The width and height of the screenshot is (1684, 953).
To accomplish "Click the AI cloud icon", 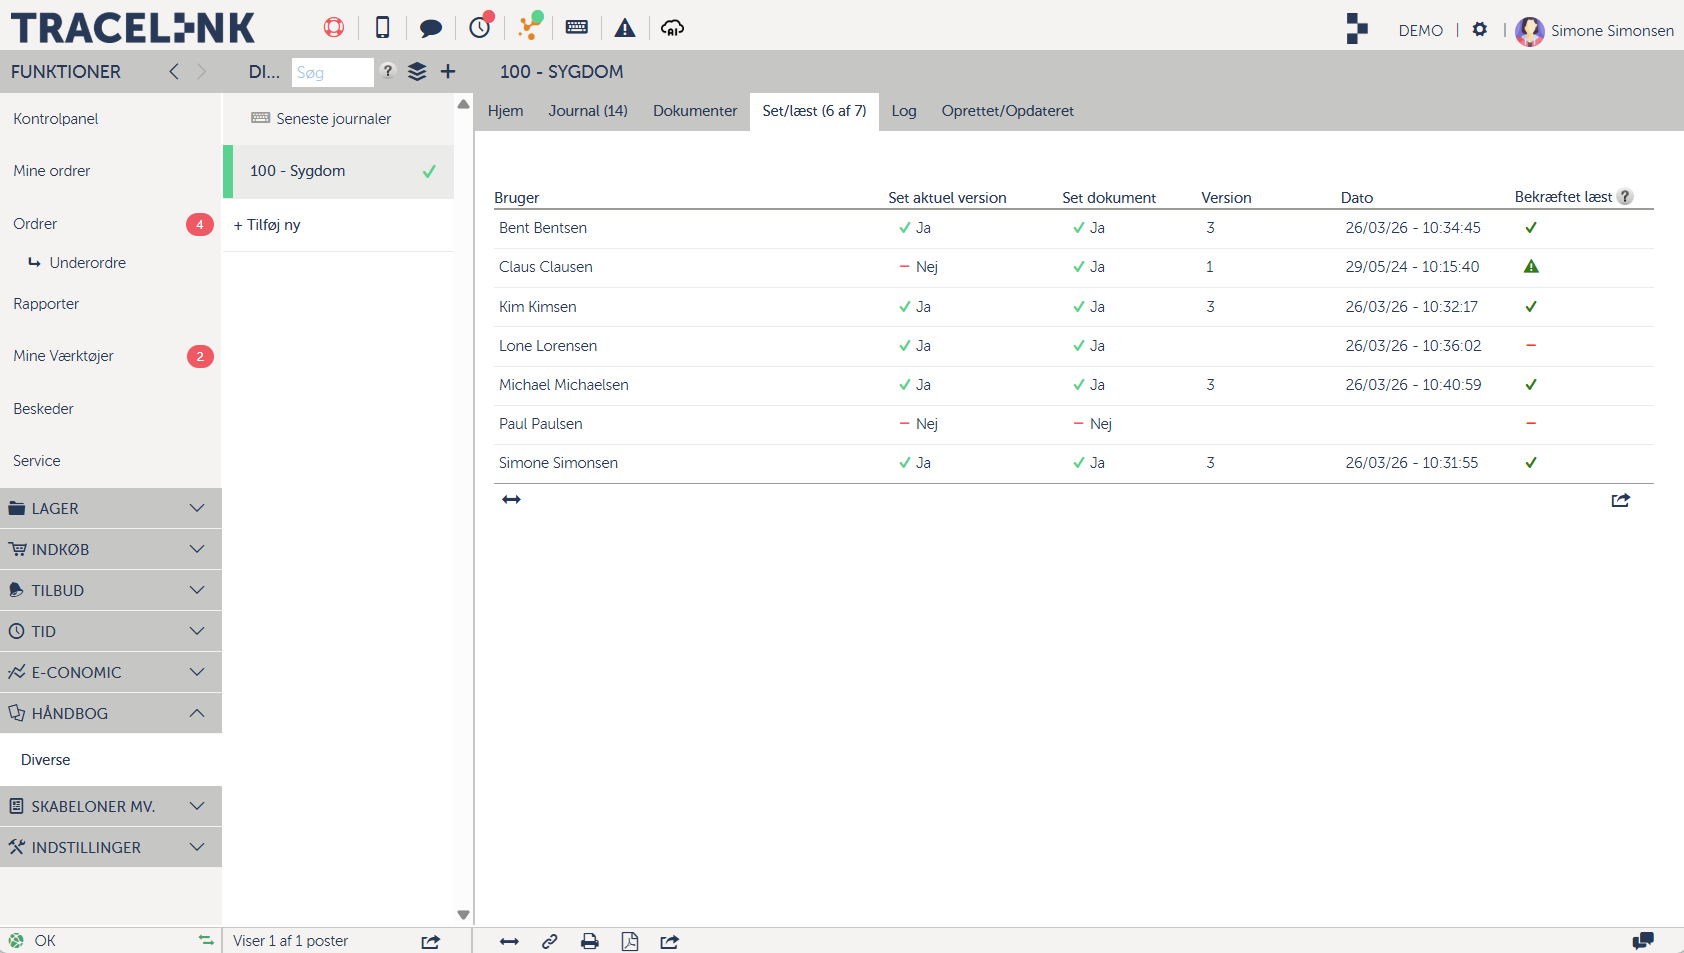I will (x=673, y=28).
